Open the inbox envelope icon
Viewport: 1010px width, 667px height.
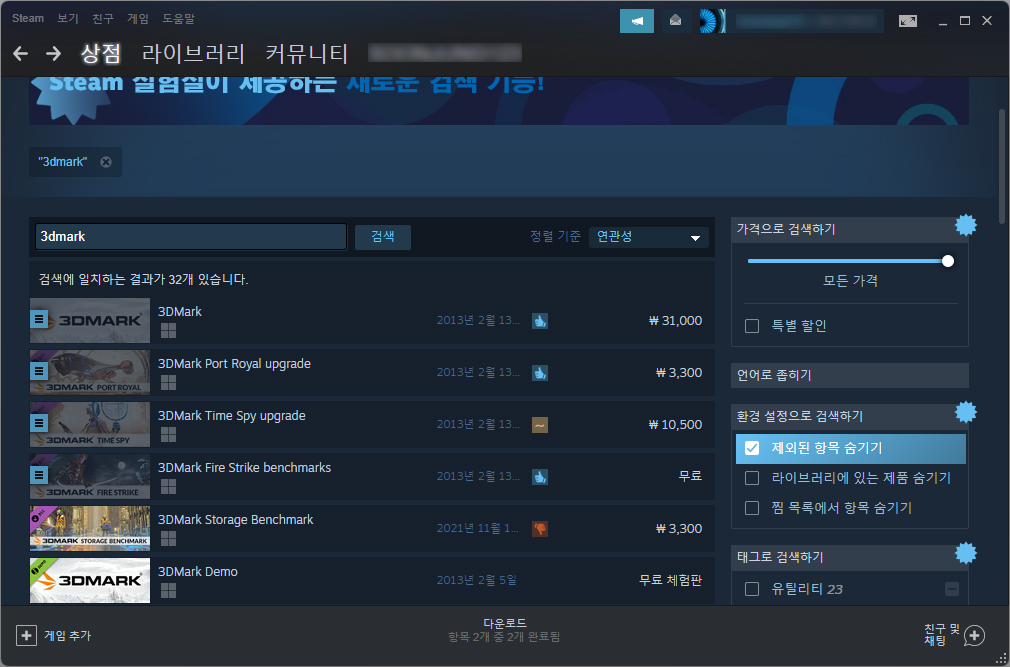675,21
